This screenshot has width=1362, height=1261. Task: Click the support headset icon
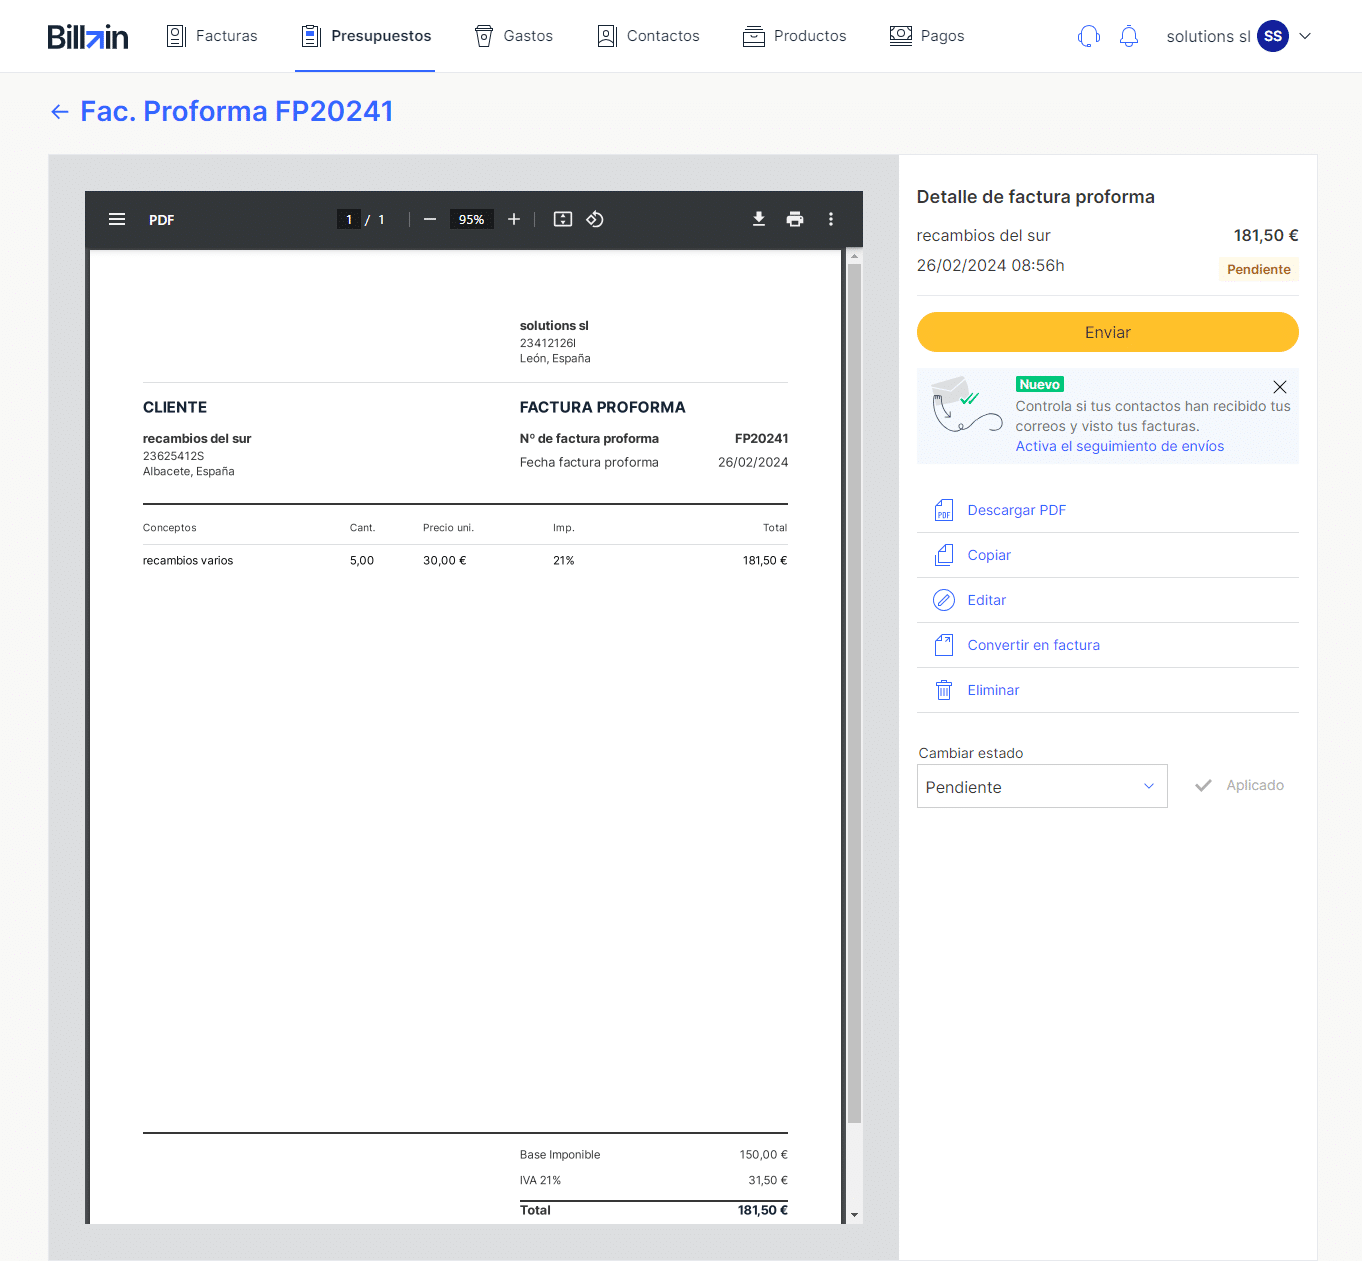click(1089, 36)
